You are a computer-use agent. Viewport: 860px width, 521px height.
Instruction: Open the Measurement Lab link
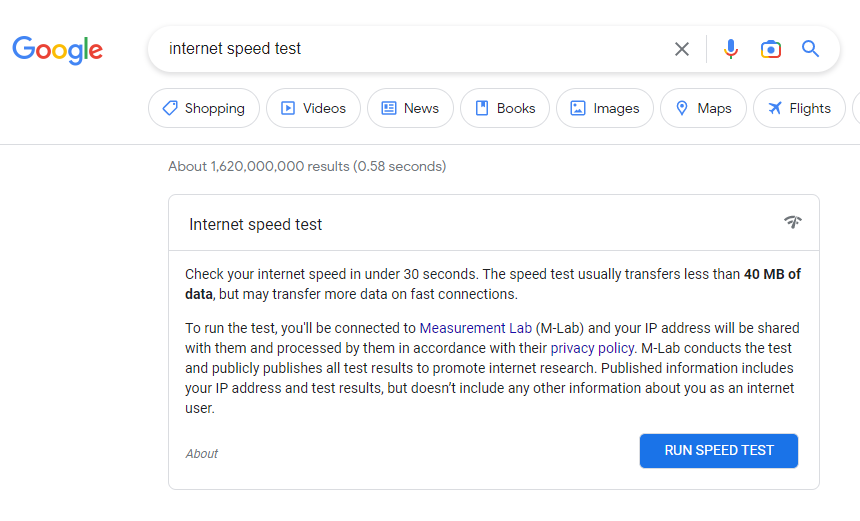click(475, 328)
